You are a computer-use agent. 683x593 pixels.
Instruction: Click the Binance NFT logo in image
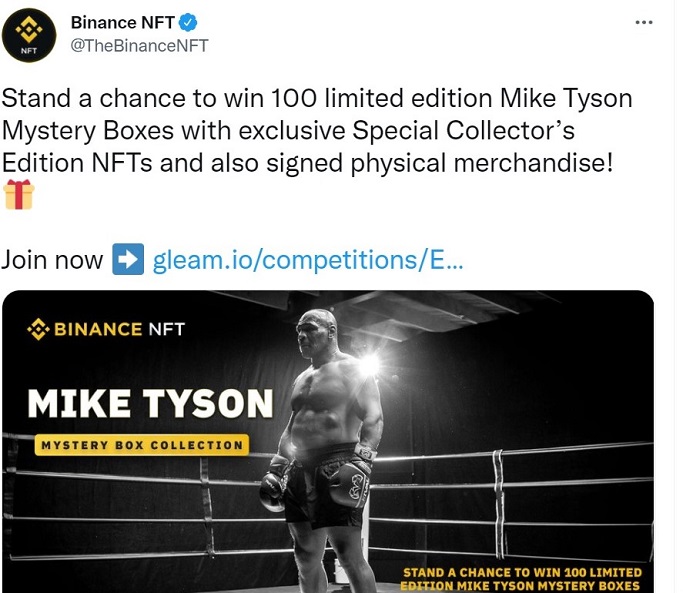(x=106, y=329)
